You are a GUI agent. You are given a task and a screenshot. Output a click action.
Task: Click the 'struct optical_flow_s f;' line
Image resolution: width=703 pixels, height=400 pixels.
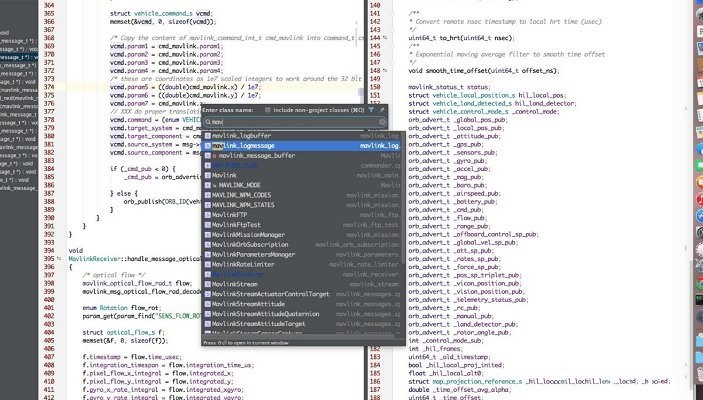tap(124, 333)
